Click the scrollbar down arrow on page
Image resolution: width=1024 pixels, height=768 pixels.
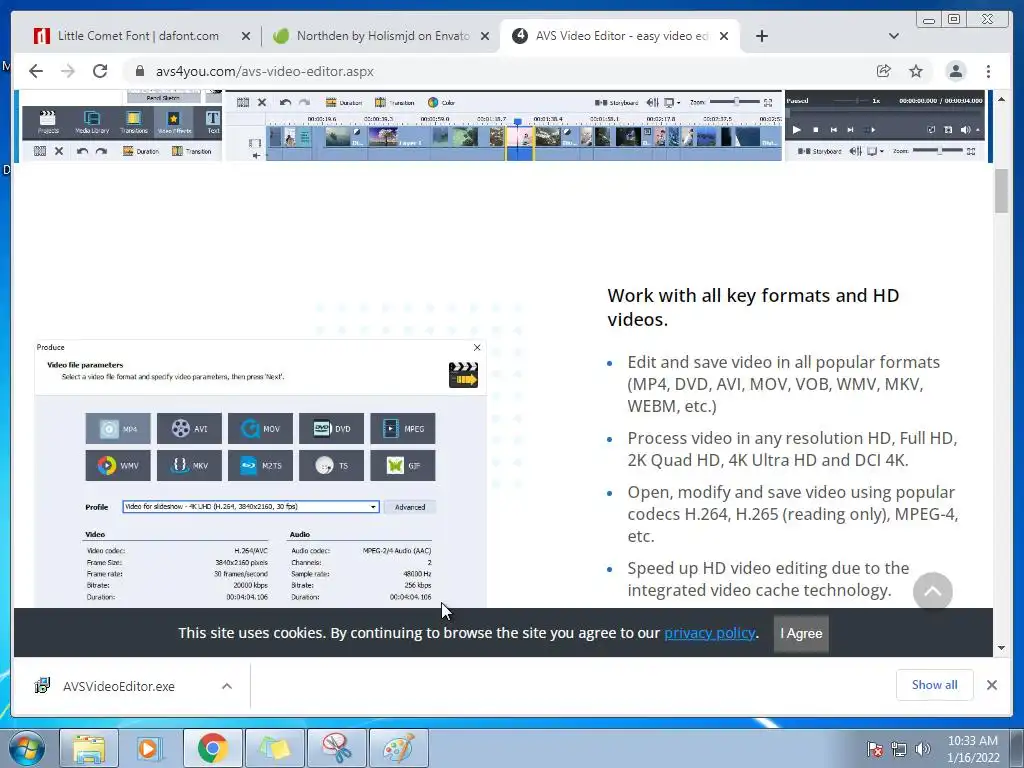pos(1002,648)
